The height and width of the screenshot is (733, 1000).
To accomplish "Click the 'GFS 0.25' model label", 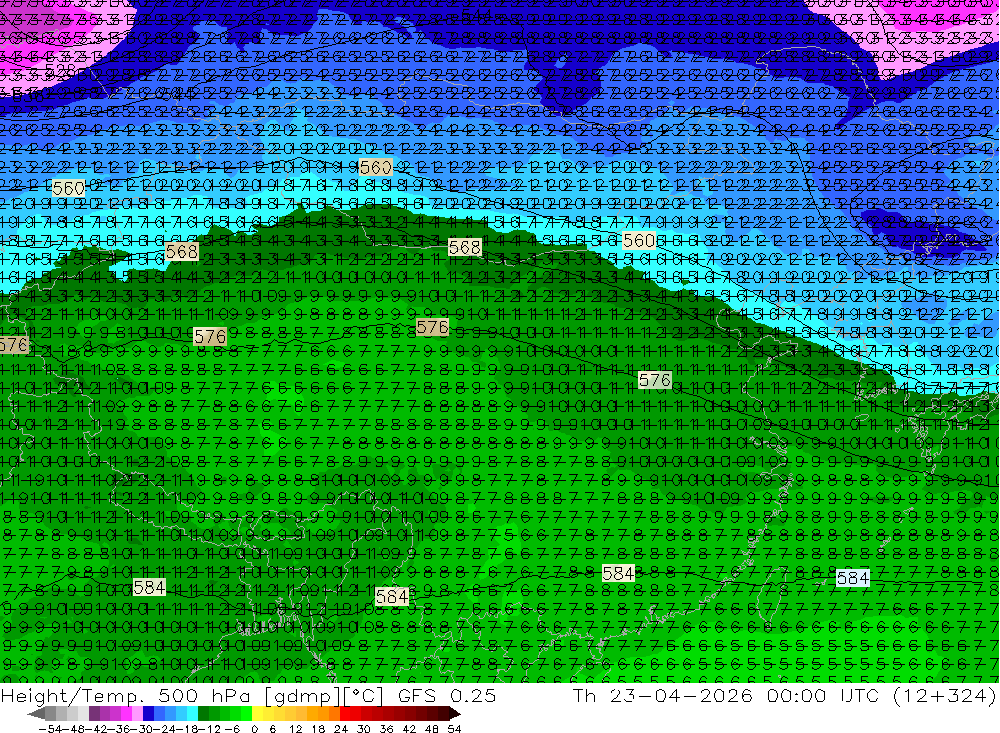I will pyautogui.click(x=447, y=695).
